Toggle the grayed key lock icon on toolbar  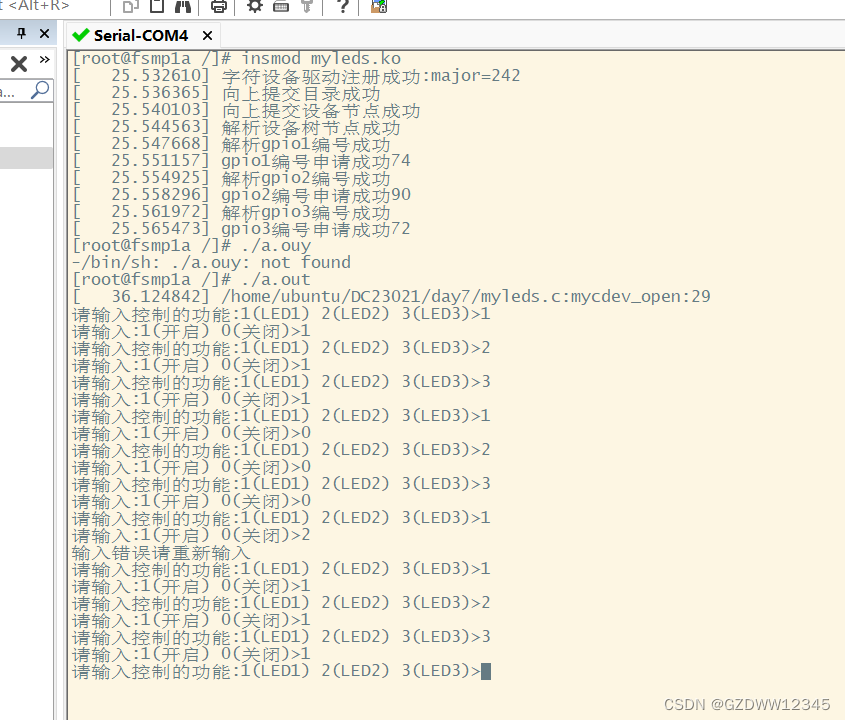tap(308, 8)
